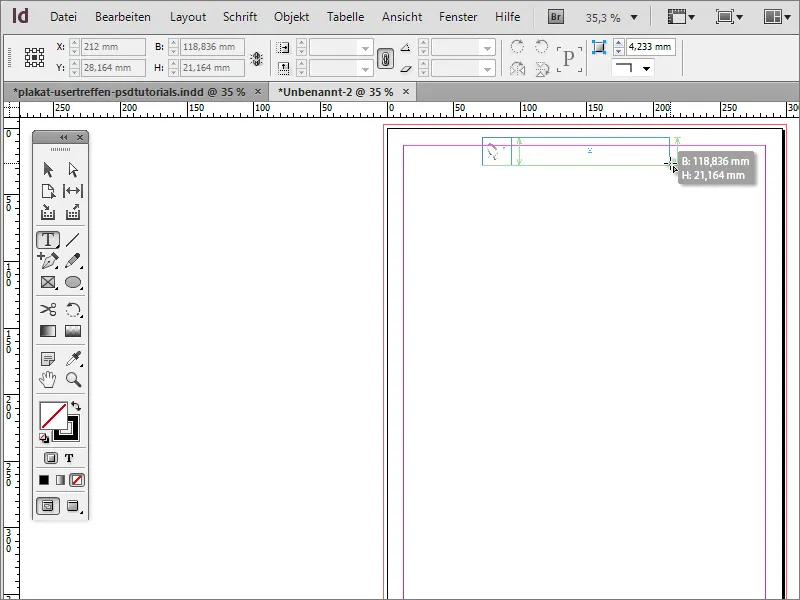Select the Ellipse tool
800x600 pixels.
pos(73,282)
